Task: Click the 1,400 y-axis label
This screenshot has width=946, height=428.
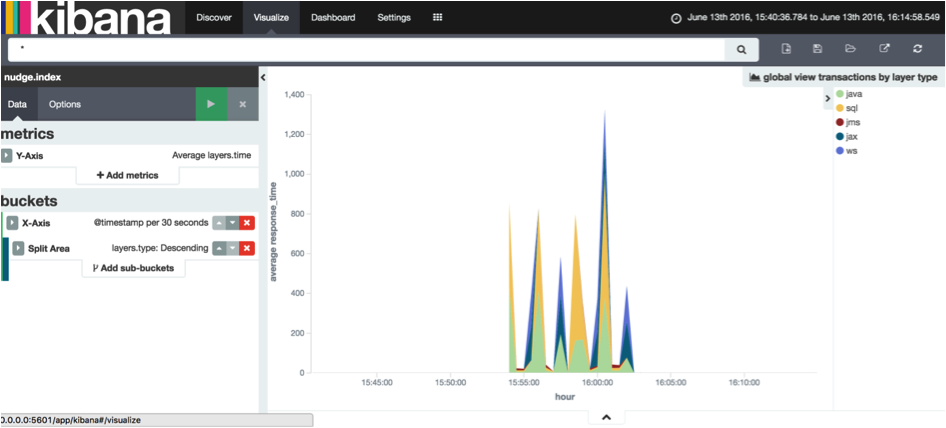Action: point(293,95)
